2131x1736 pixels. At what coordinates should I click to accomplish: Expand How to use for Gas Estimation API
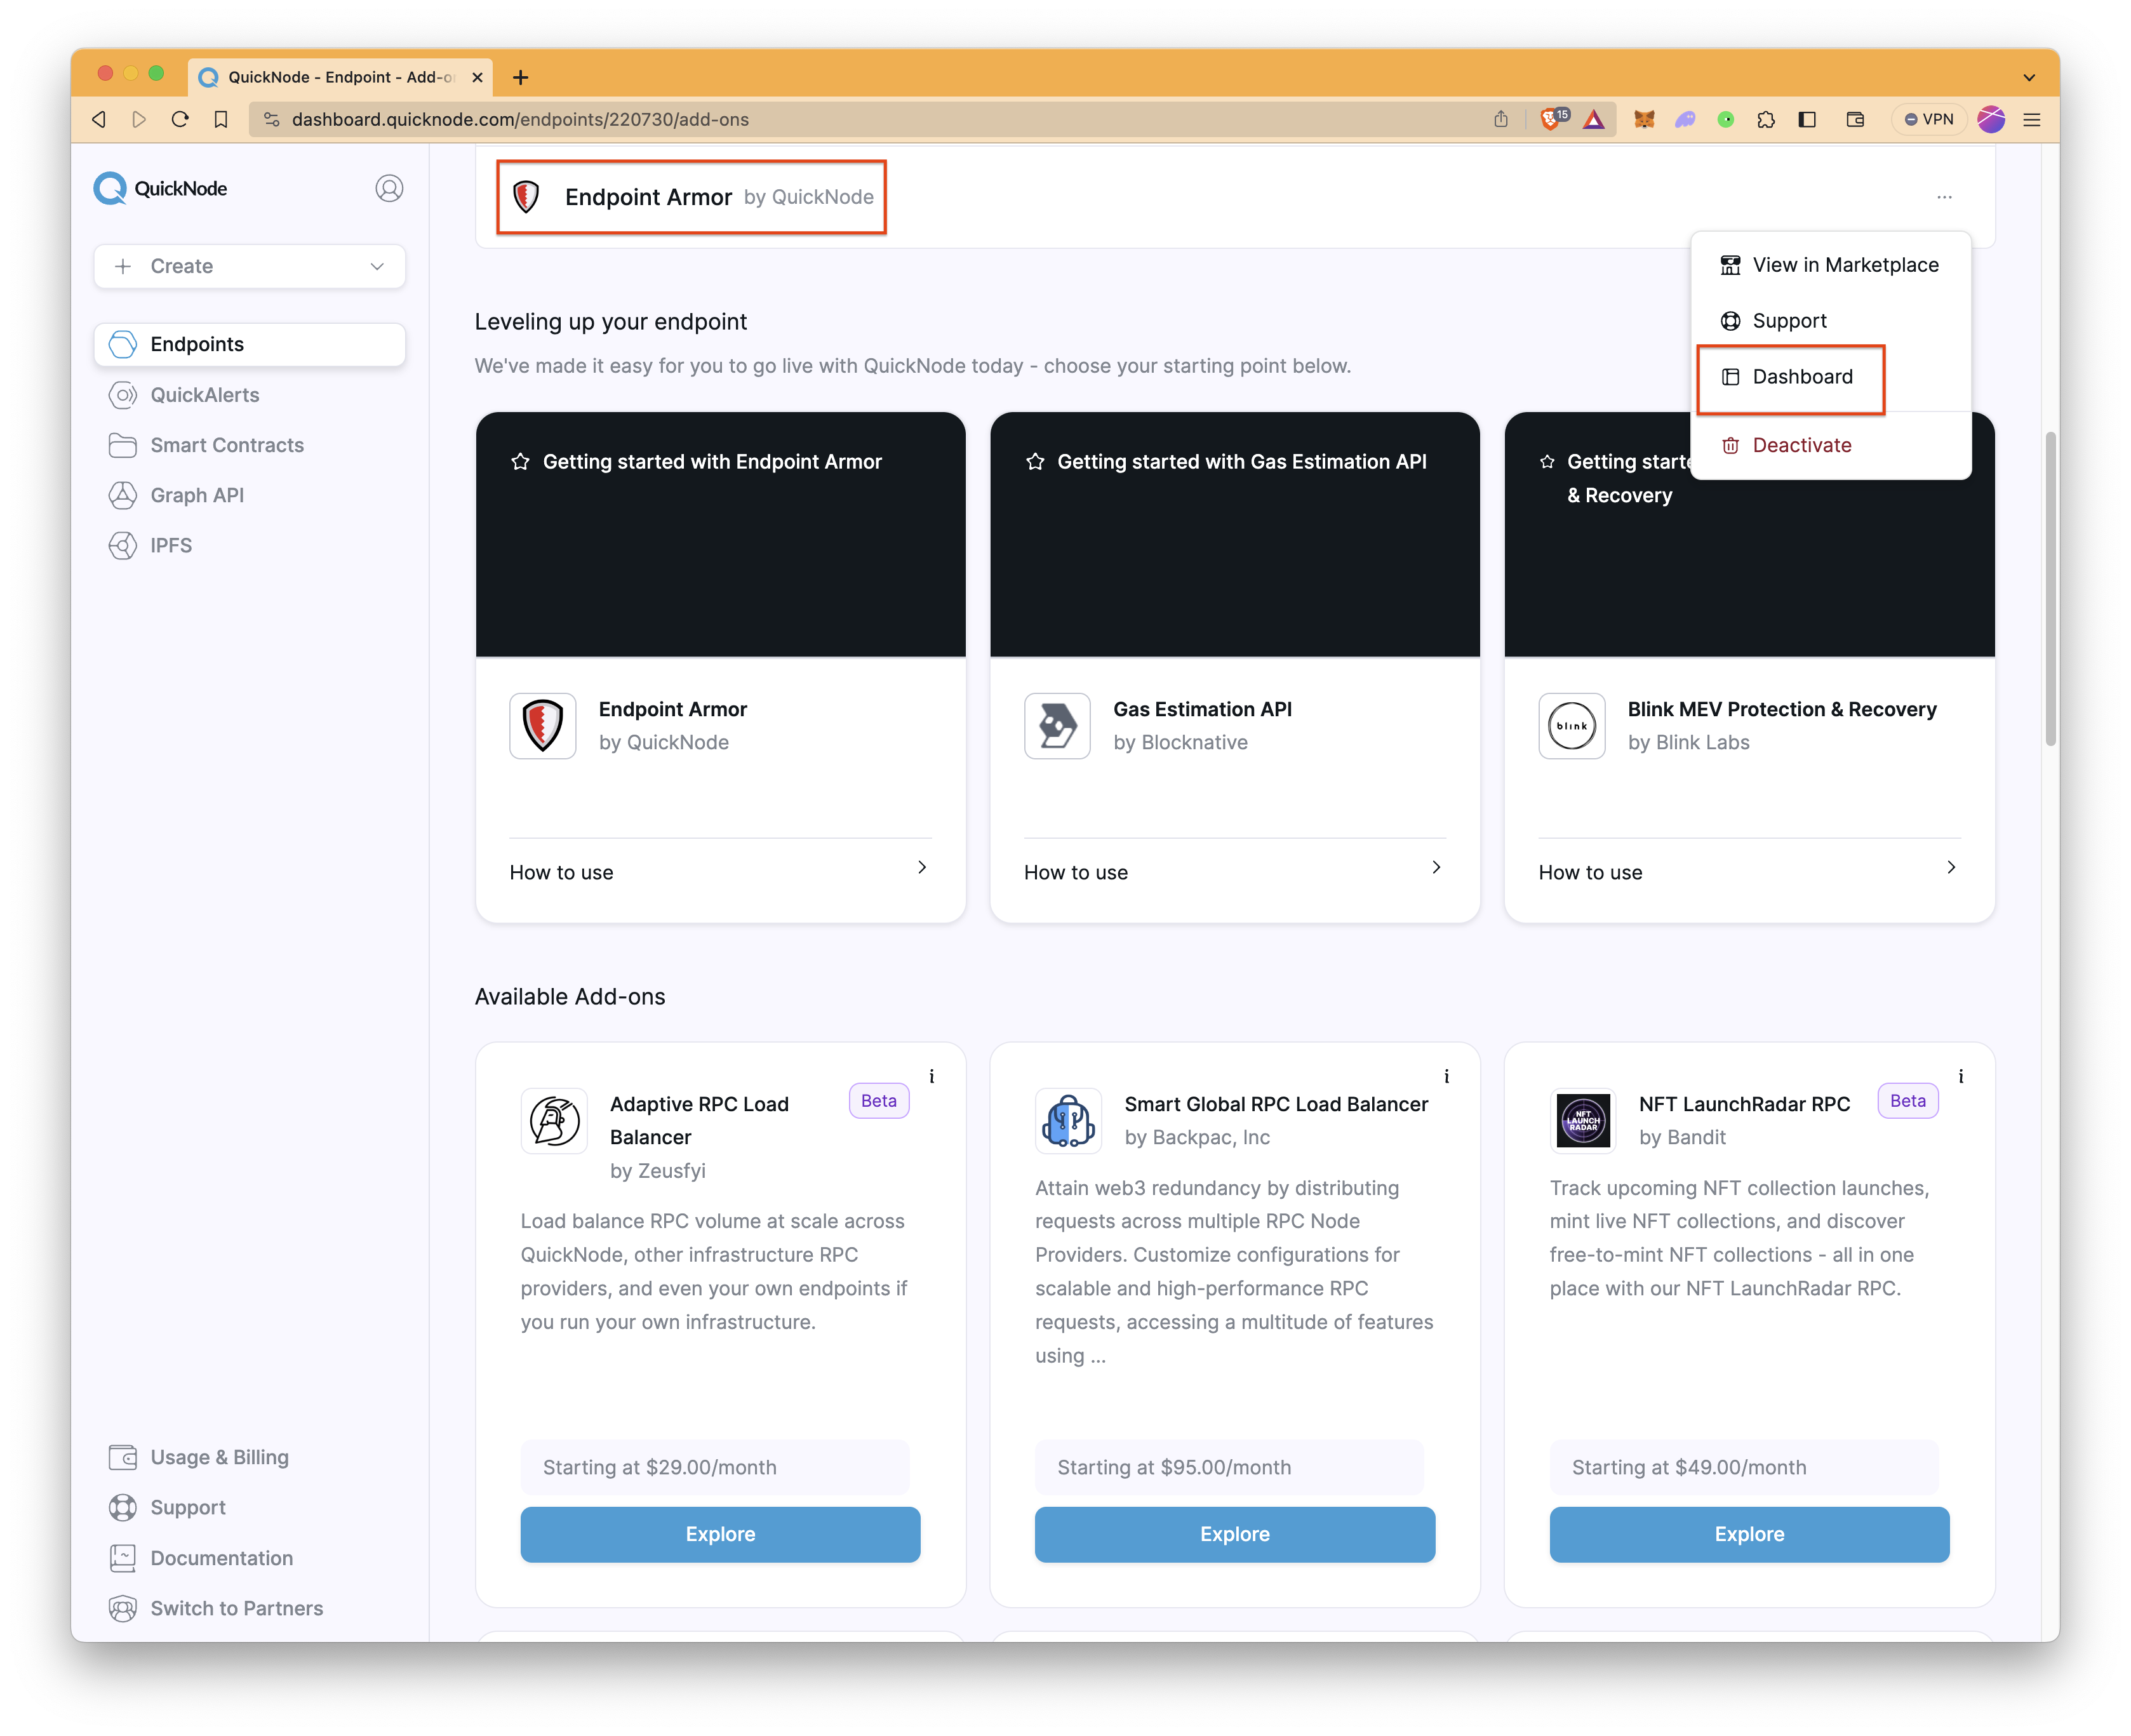coord(1234,871)
